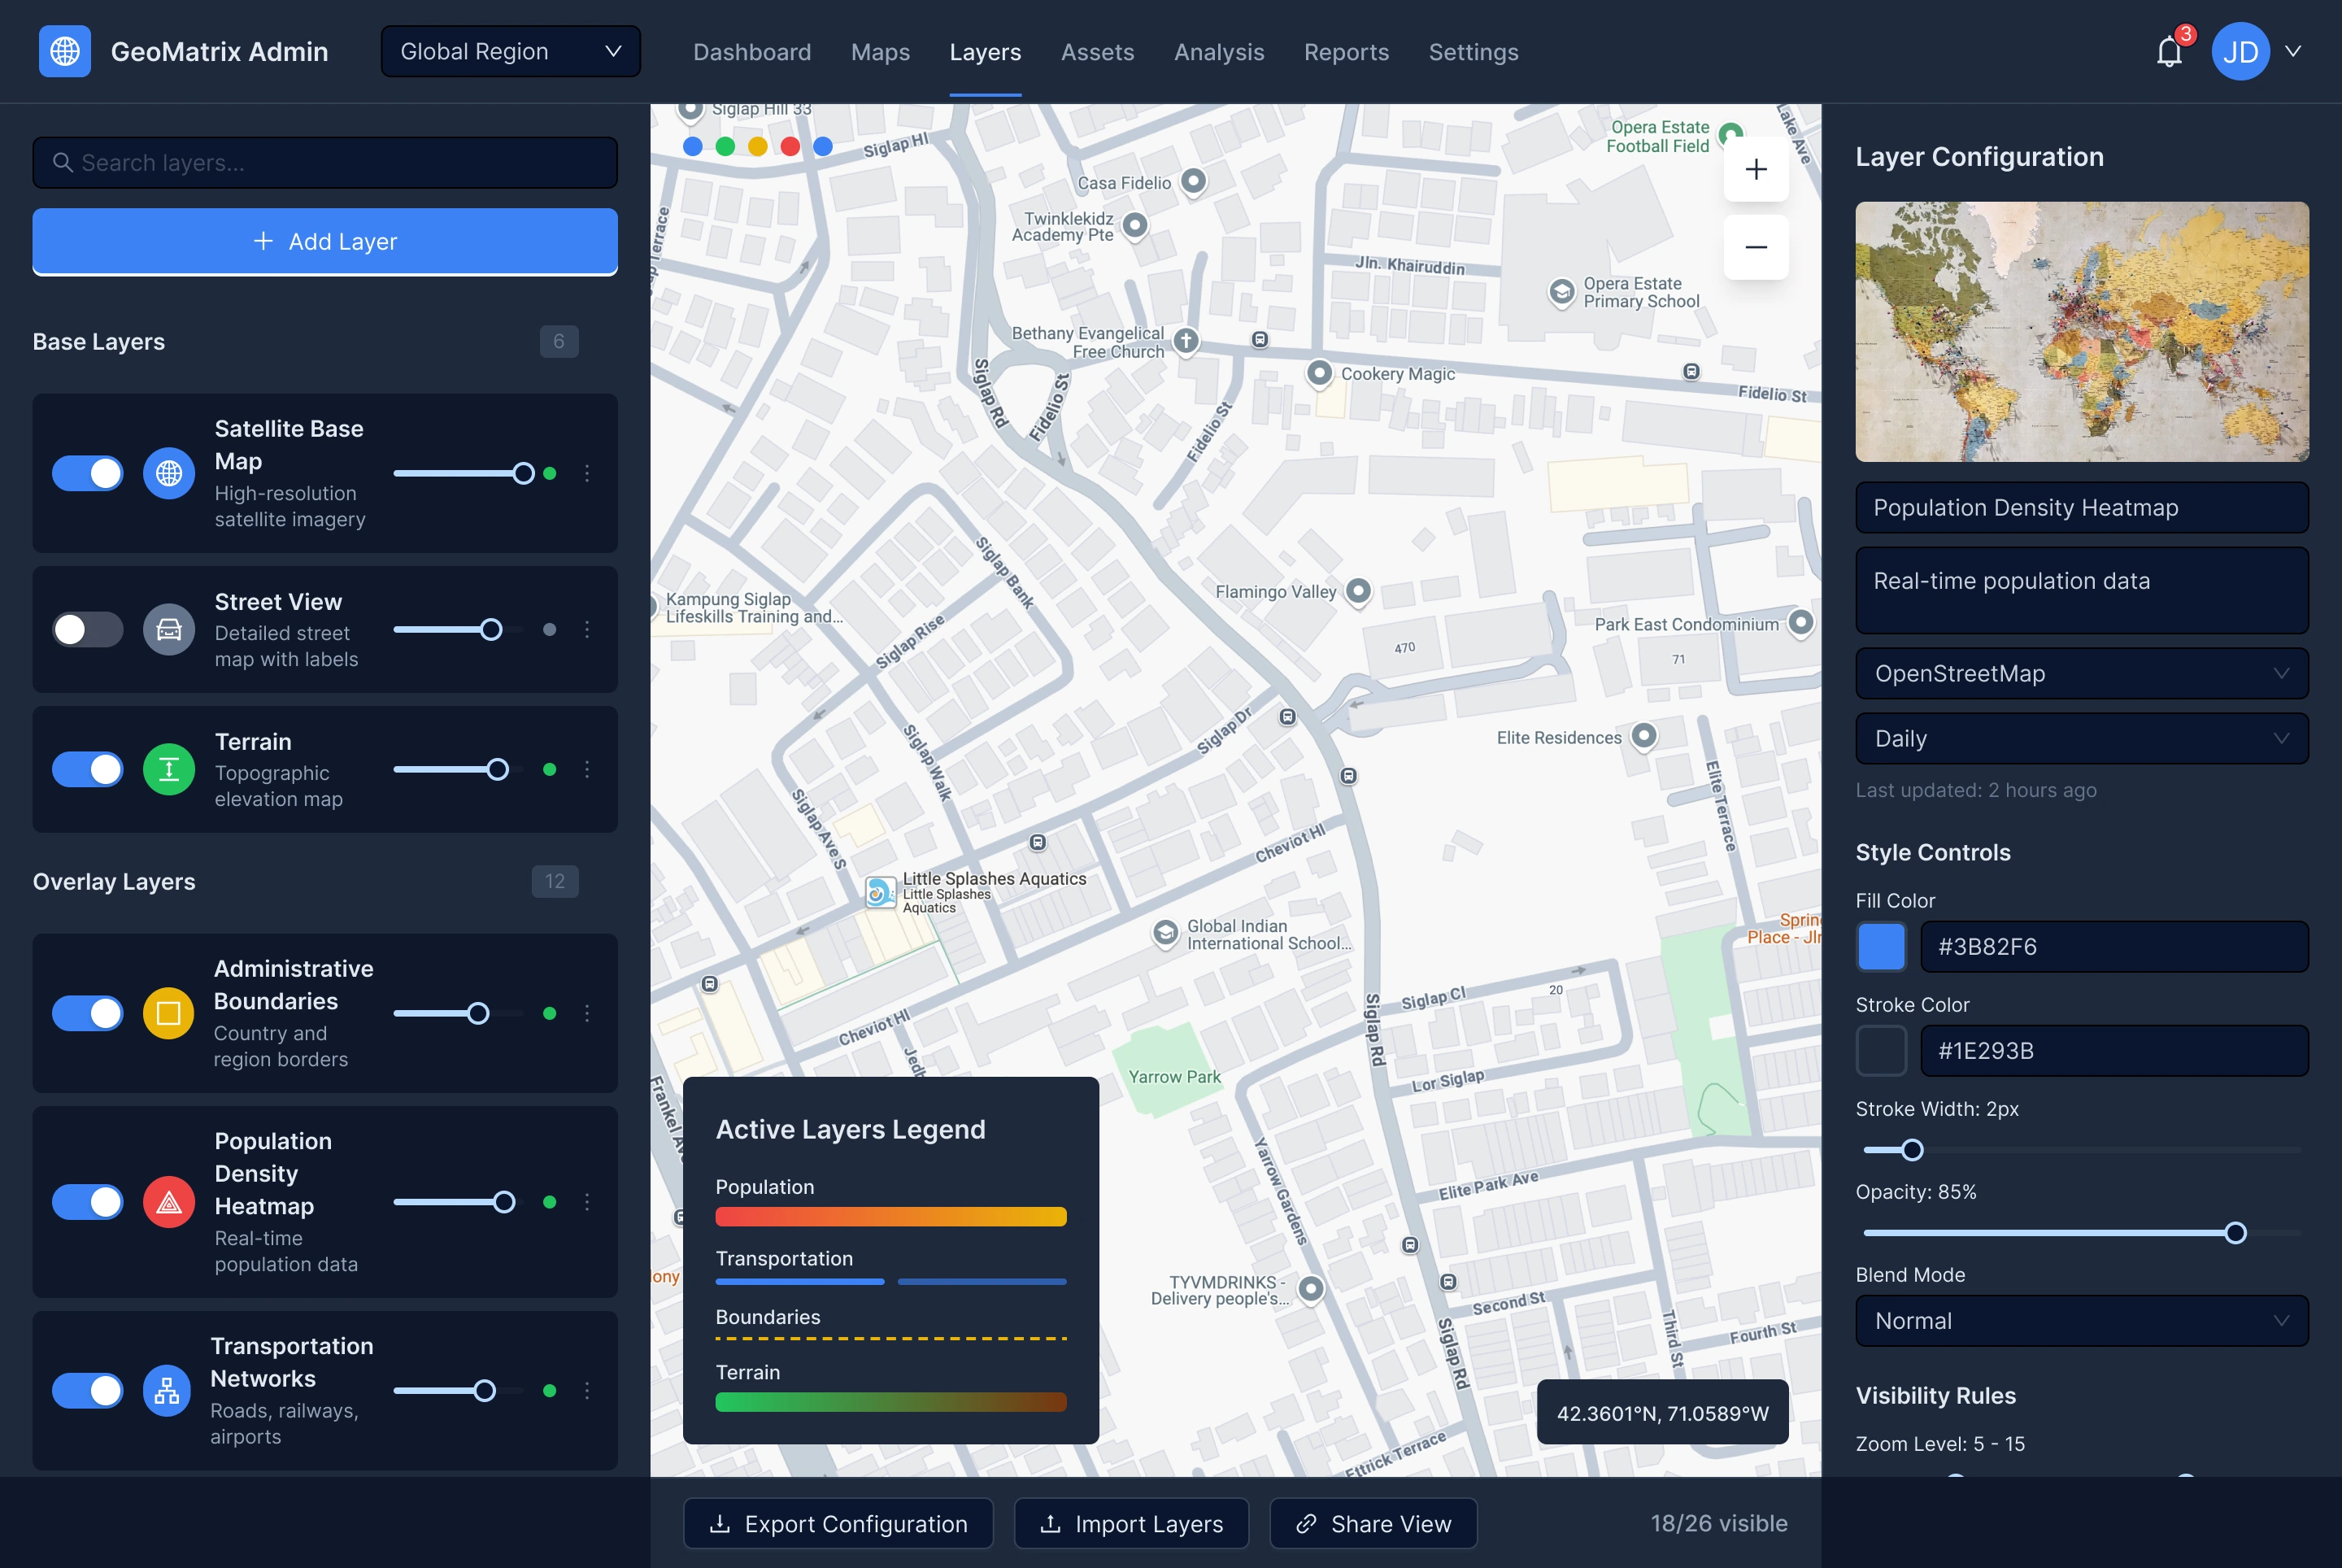Expand the OpenStreetMap source dropdown
The width and height of the screenshot is (2342, 1568).
click(x=2081, y=673)
